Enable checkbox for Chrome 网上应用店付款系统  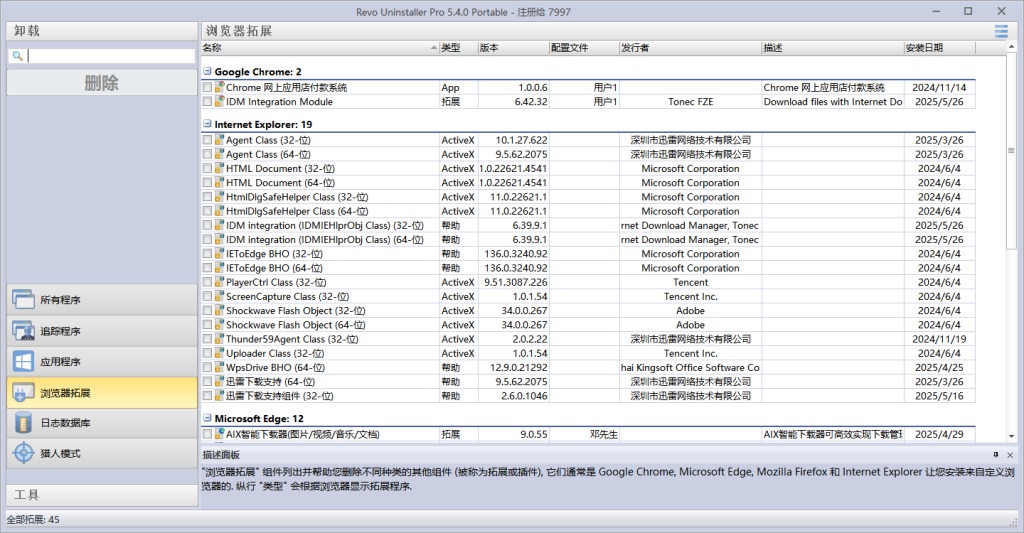tap(207, 88)
